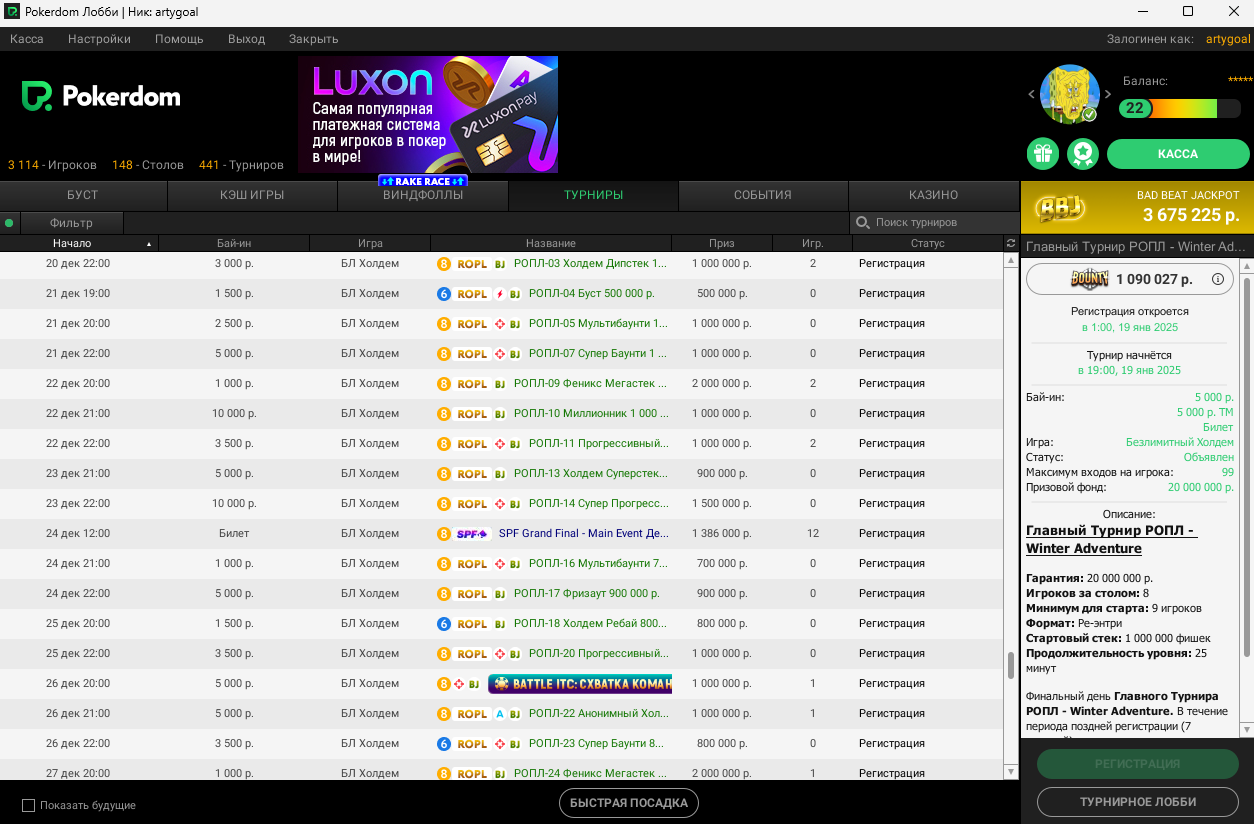Screen dimensions: 1254x824
Task: Switch to the previous avatar with left arrow
Action: point(1032,95)
